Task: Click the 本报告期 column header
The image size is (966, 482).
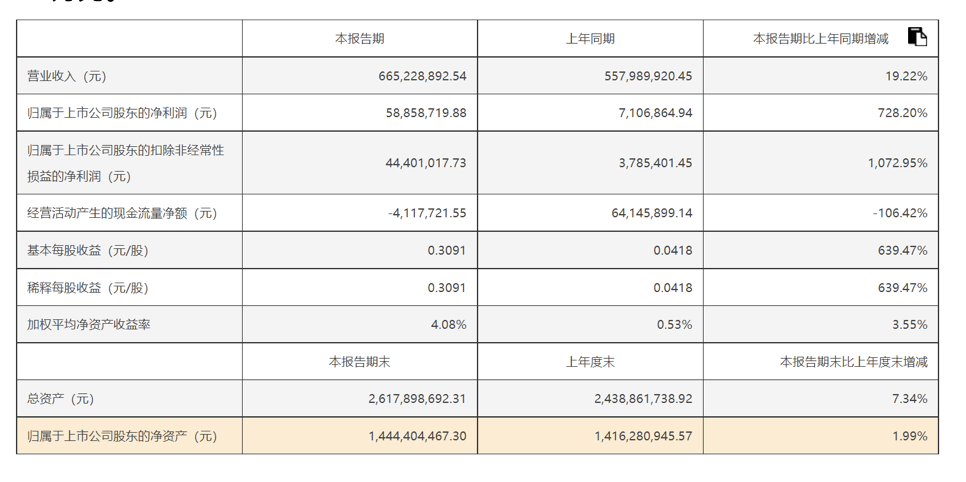Action: point(359,39)
